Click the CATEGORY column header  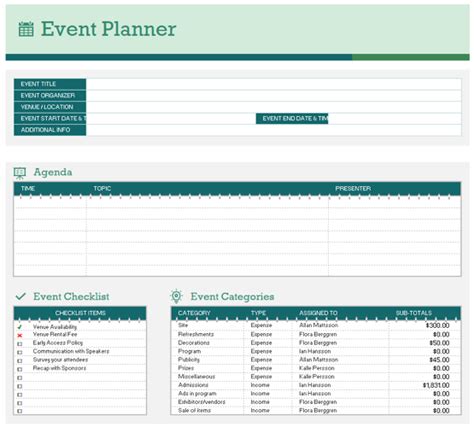194,313
